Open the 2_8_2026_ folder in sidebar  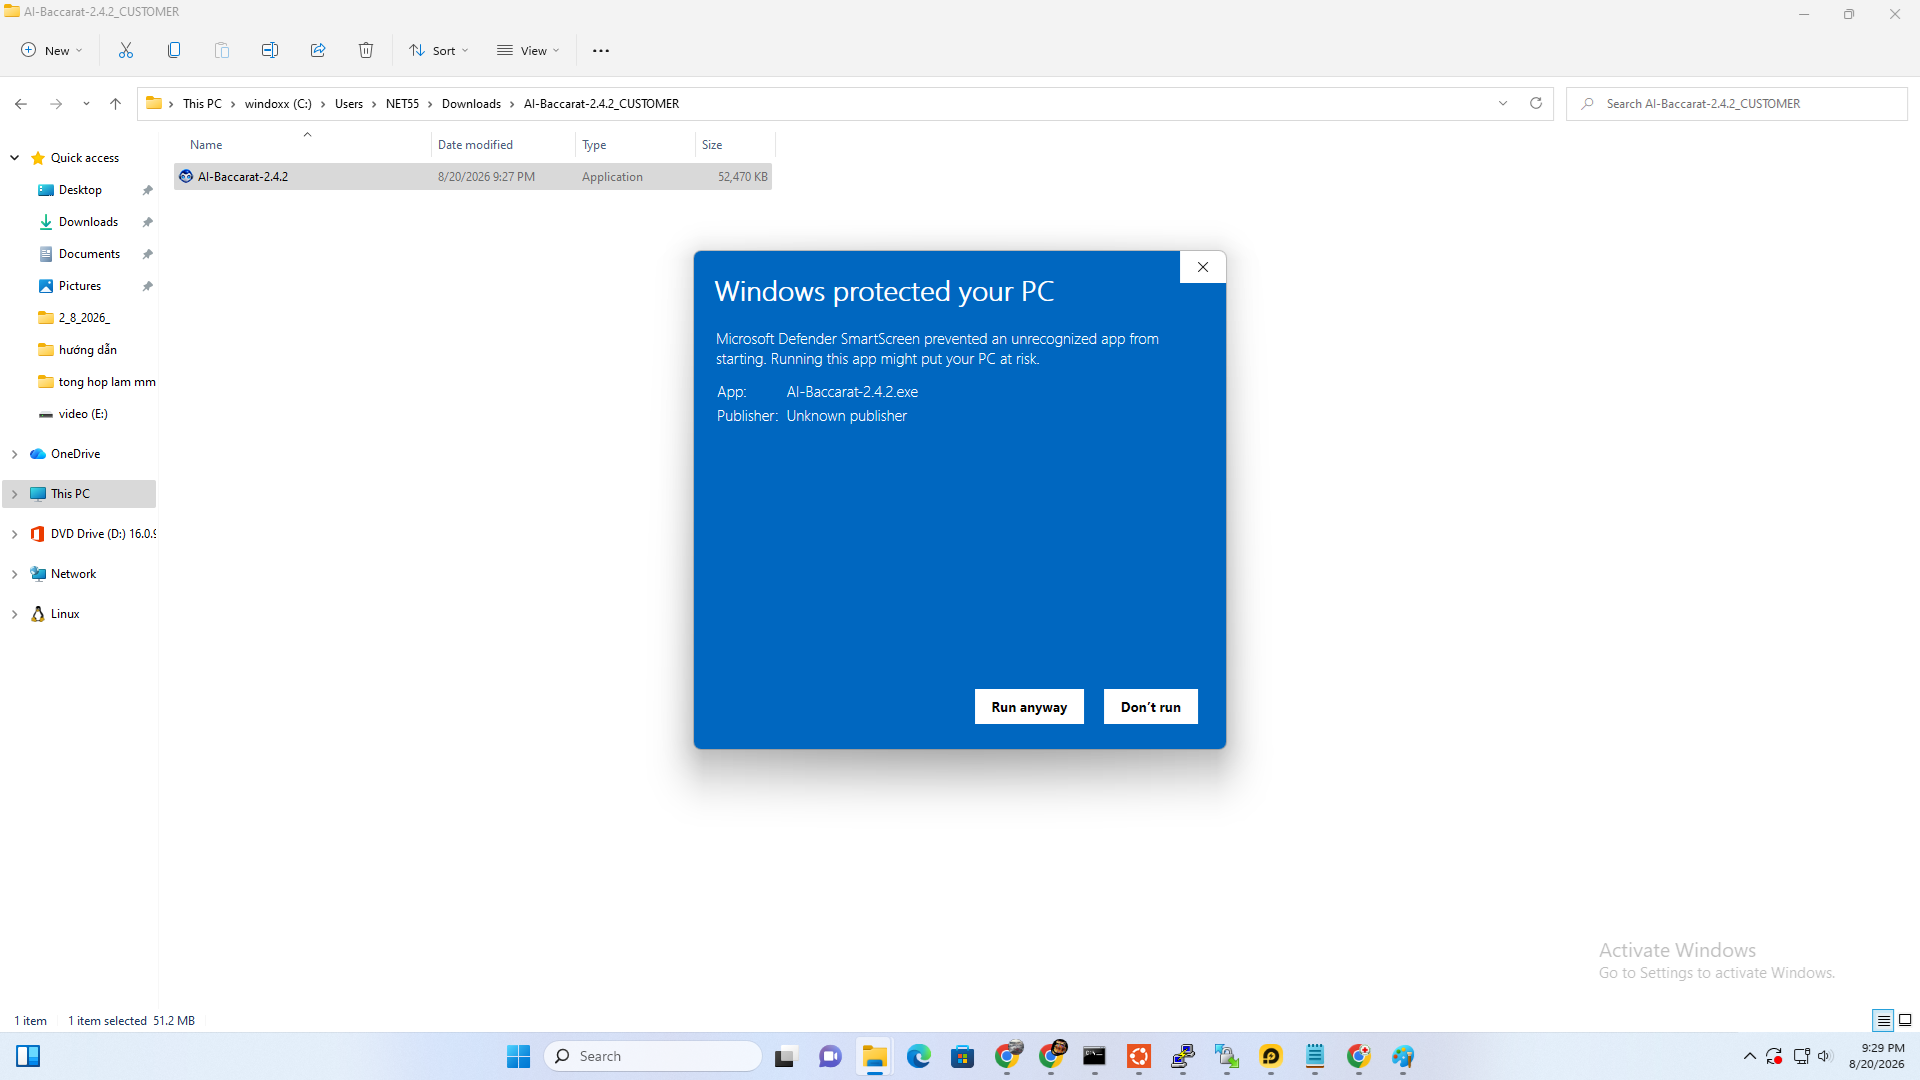coord(84,318)
